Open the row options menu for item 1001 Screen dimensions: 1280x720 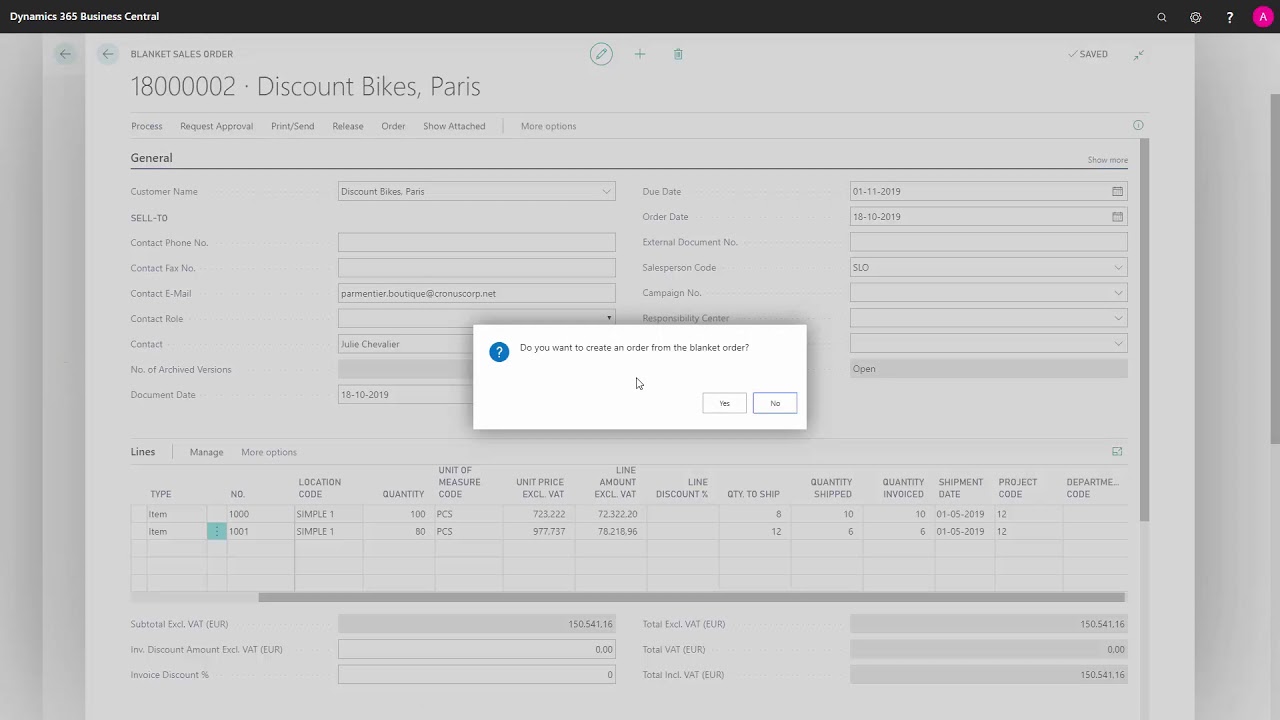pyautogui.click(x=216, y=531)
